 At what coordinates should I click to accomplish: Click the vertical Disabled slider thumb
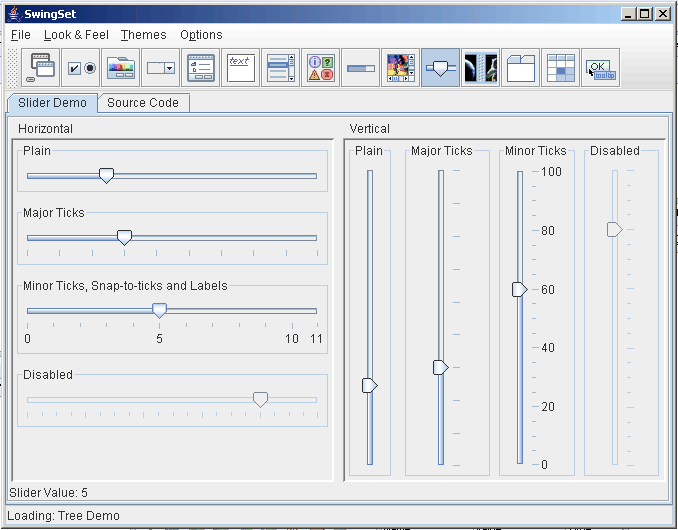614,230
